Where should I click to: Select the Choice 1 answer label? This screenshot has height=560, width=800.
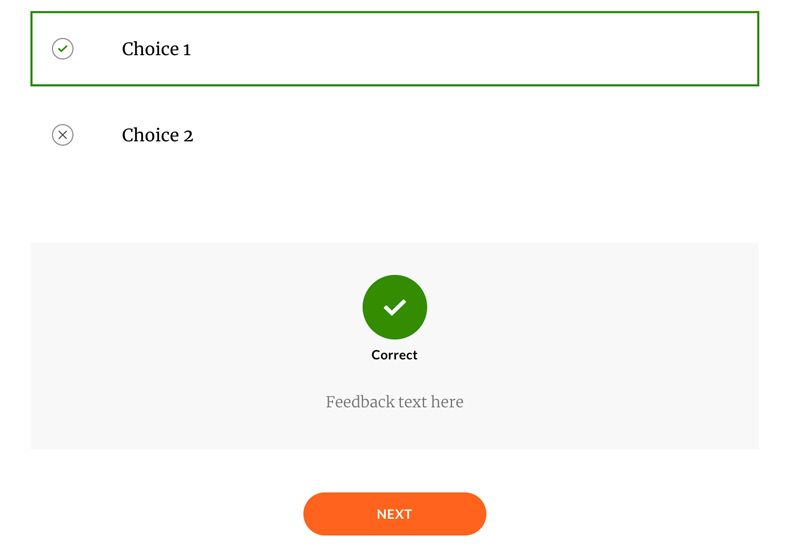tap(156, 49)
